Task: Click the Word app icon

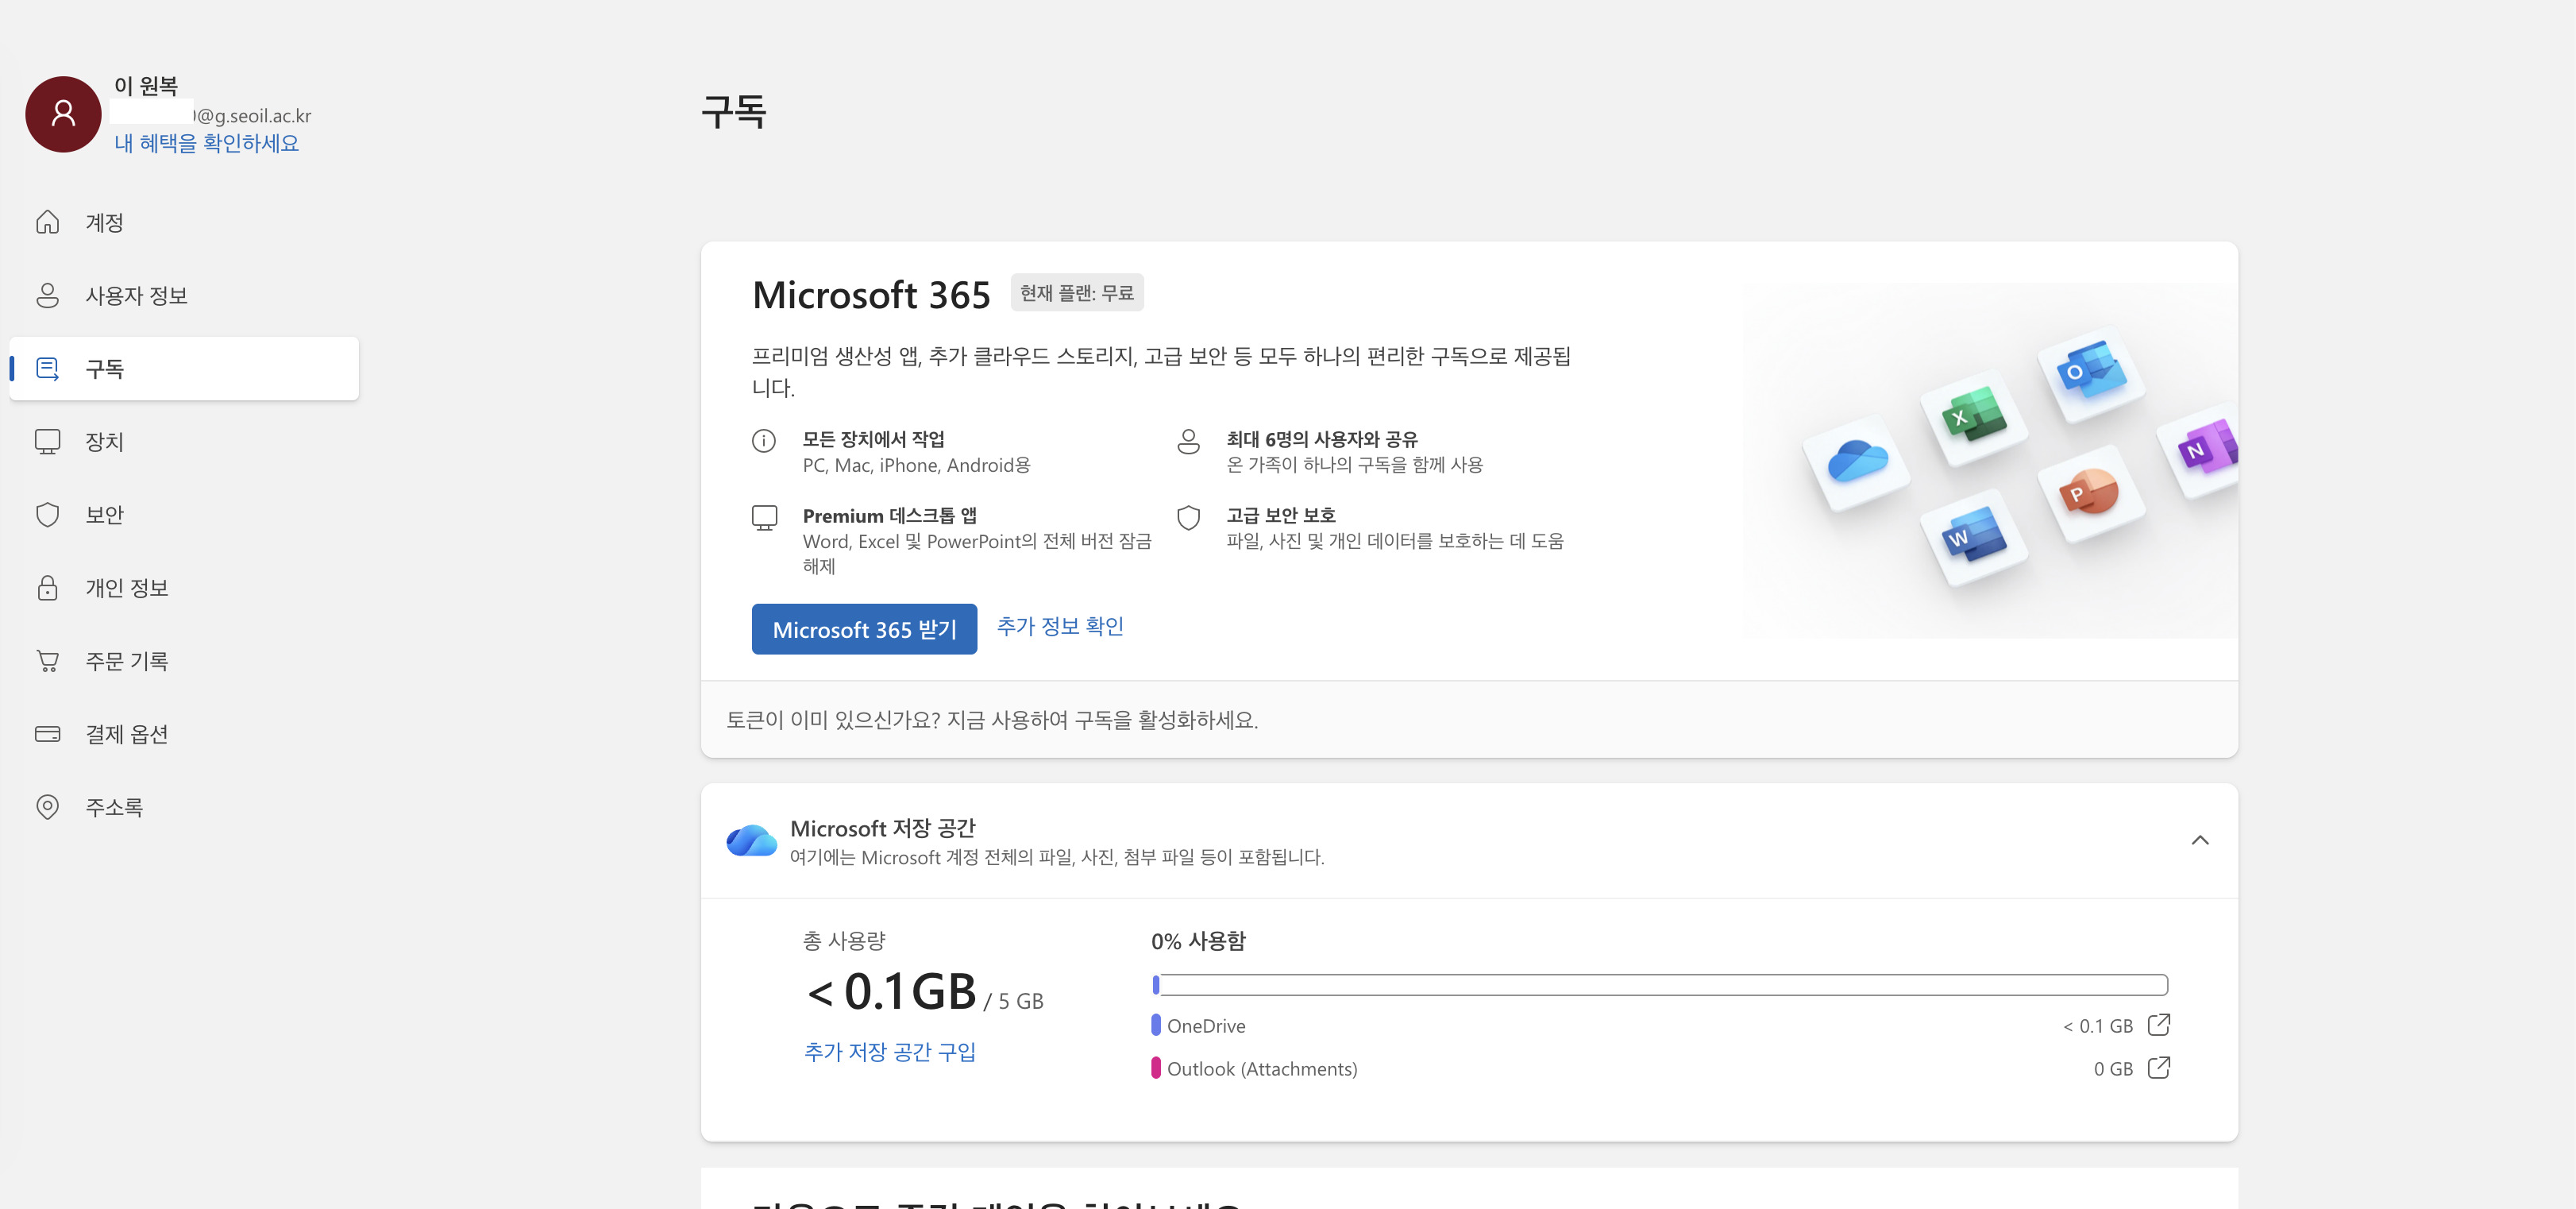Action: pyautogui.click(x=1974, y=537)
